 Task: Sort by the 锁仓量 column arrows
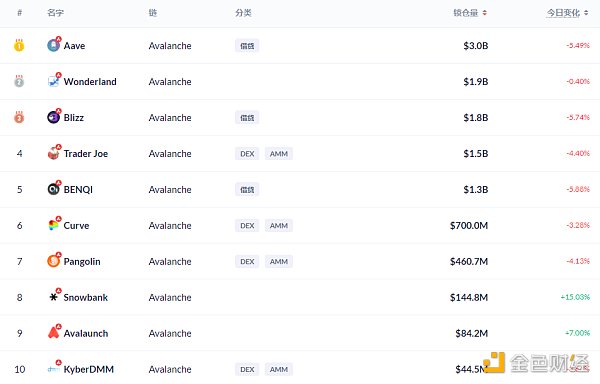click(484, 13)
